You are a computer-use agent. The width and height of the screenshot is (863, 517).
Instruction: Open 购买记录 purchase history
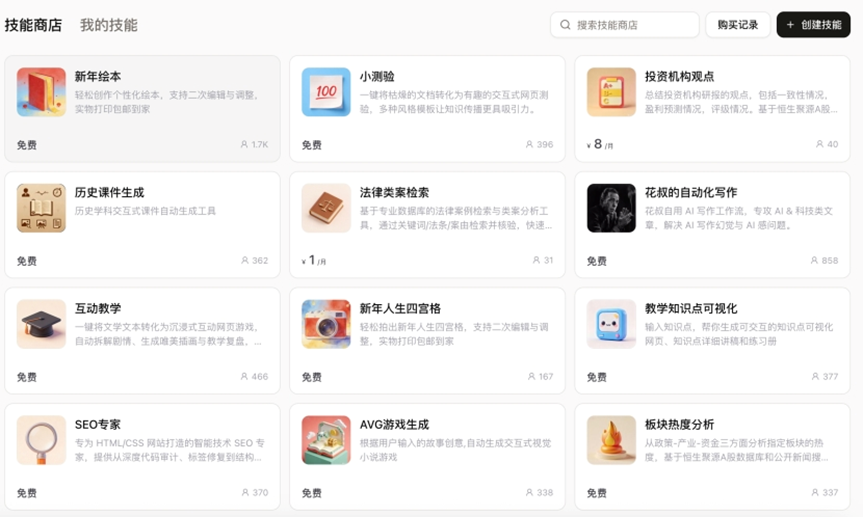tap(738, 25)
